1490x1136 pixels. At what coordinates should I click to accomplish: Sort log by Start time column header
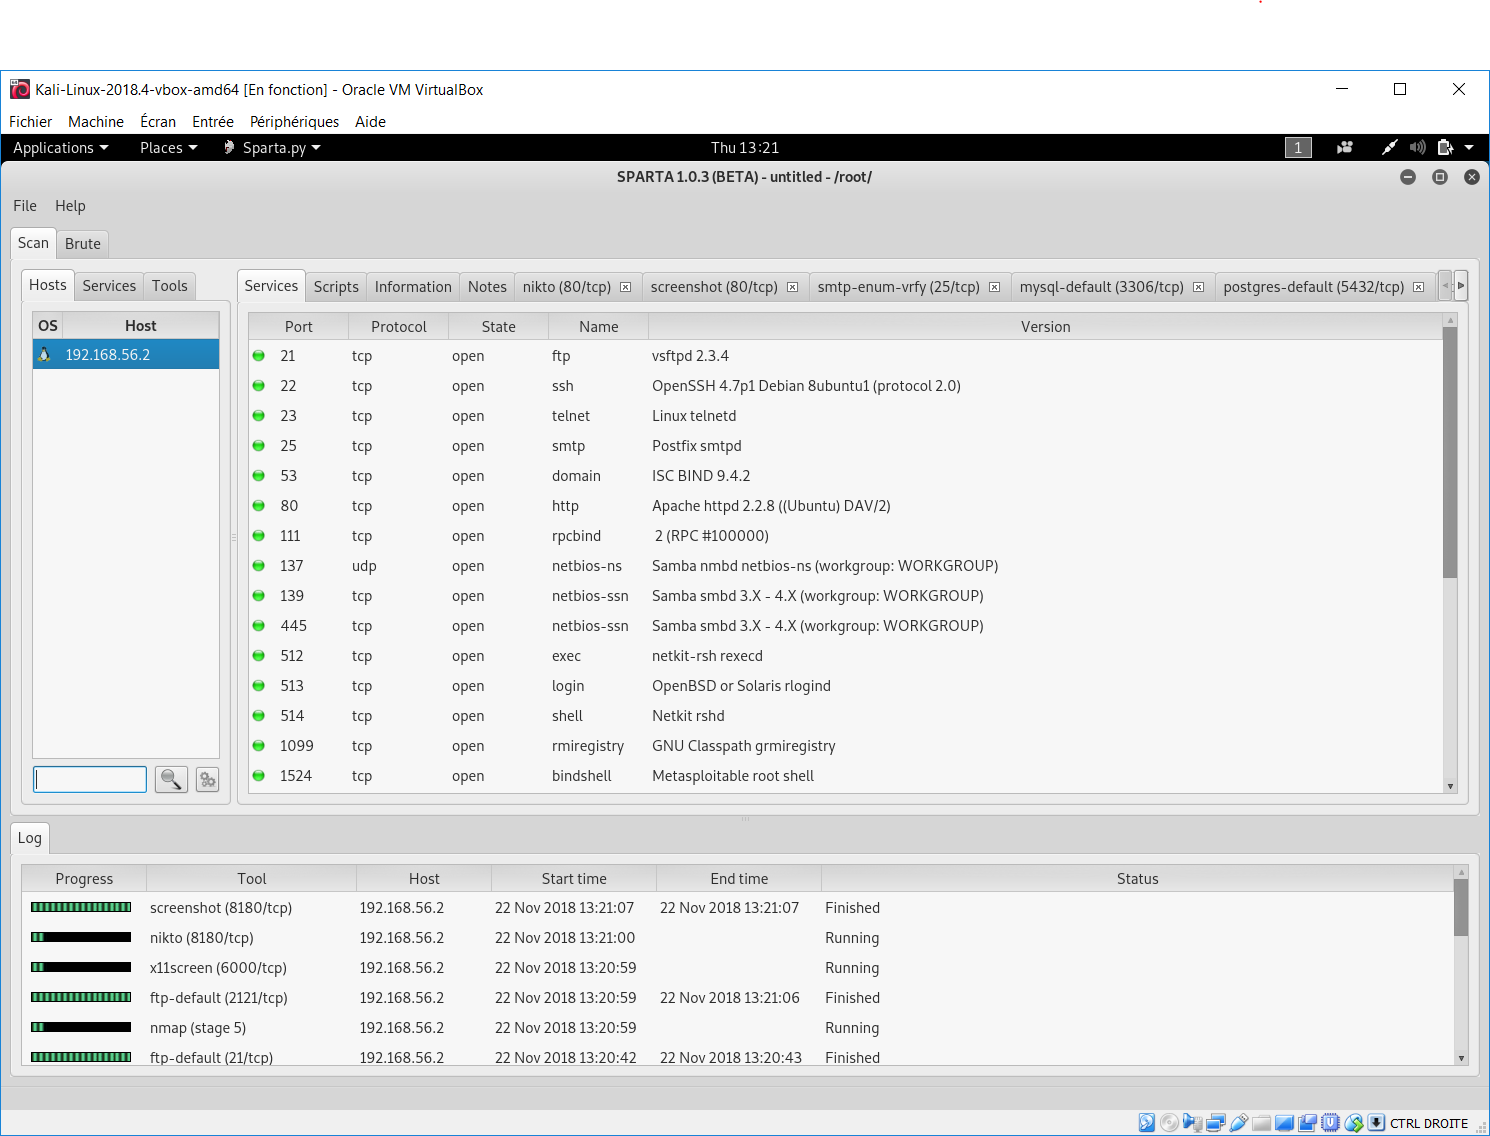574,879
